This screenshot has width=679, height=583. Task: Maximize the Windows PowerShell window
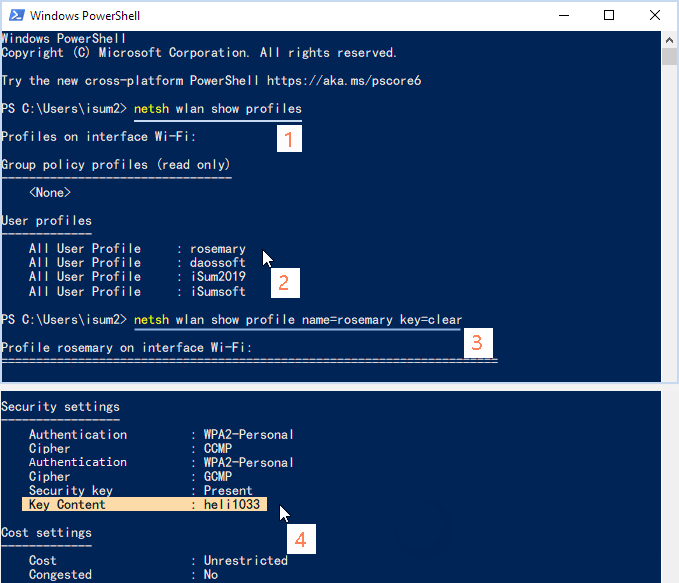pos(609,16)
